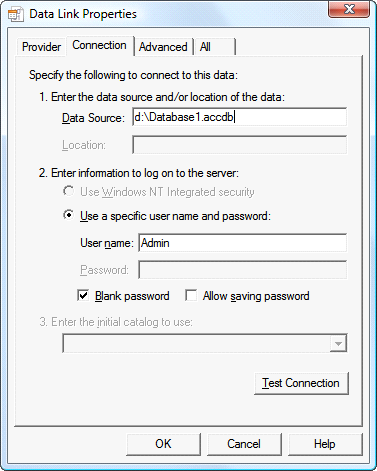Focus the User name field
The image size is (377, 471).
pos(242,243)
